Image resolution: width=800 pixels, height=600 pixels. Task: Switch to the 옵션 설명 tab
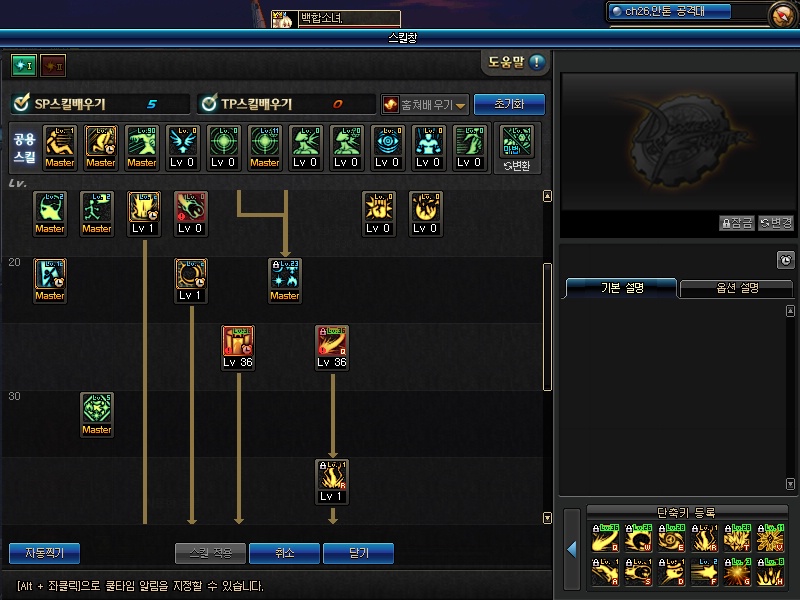coord(737,288)
